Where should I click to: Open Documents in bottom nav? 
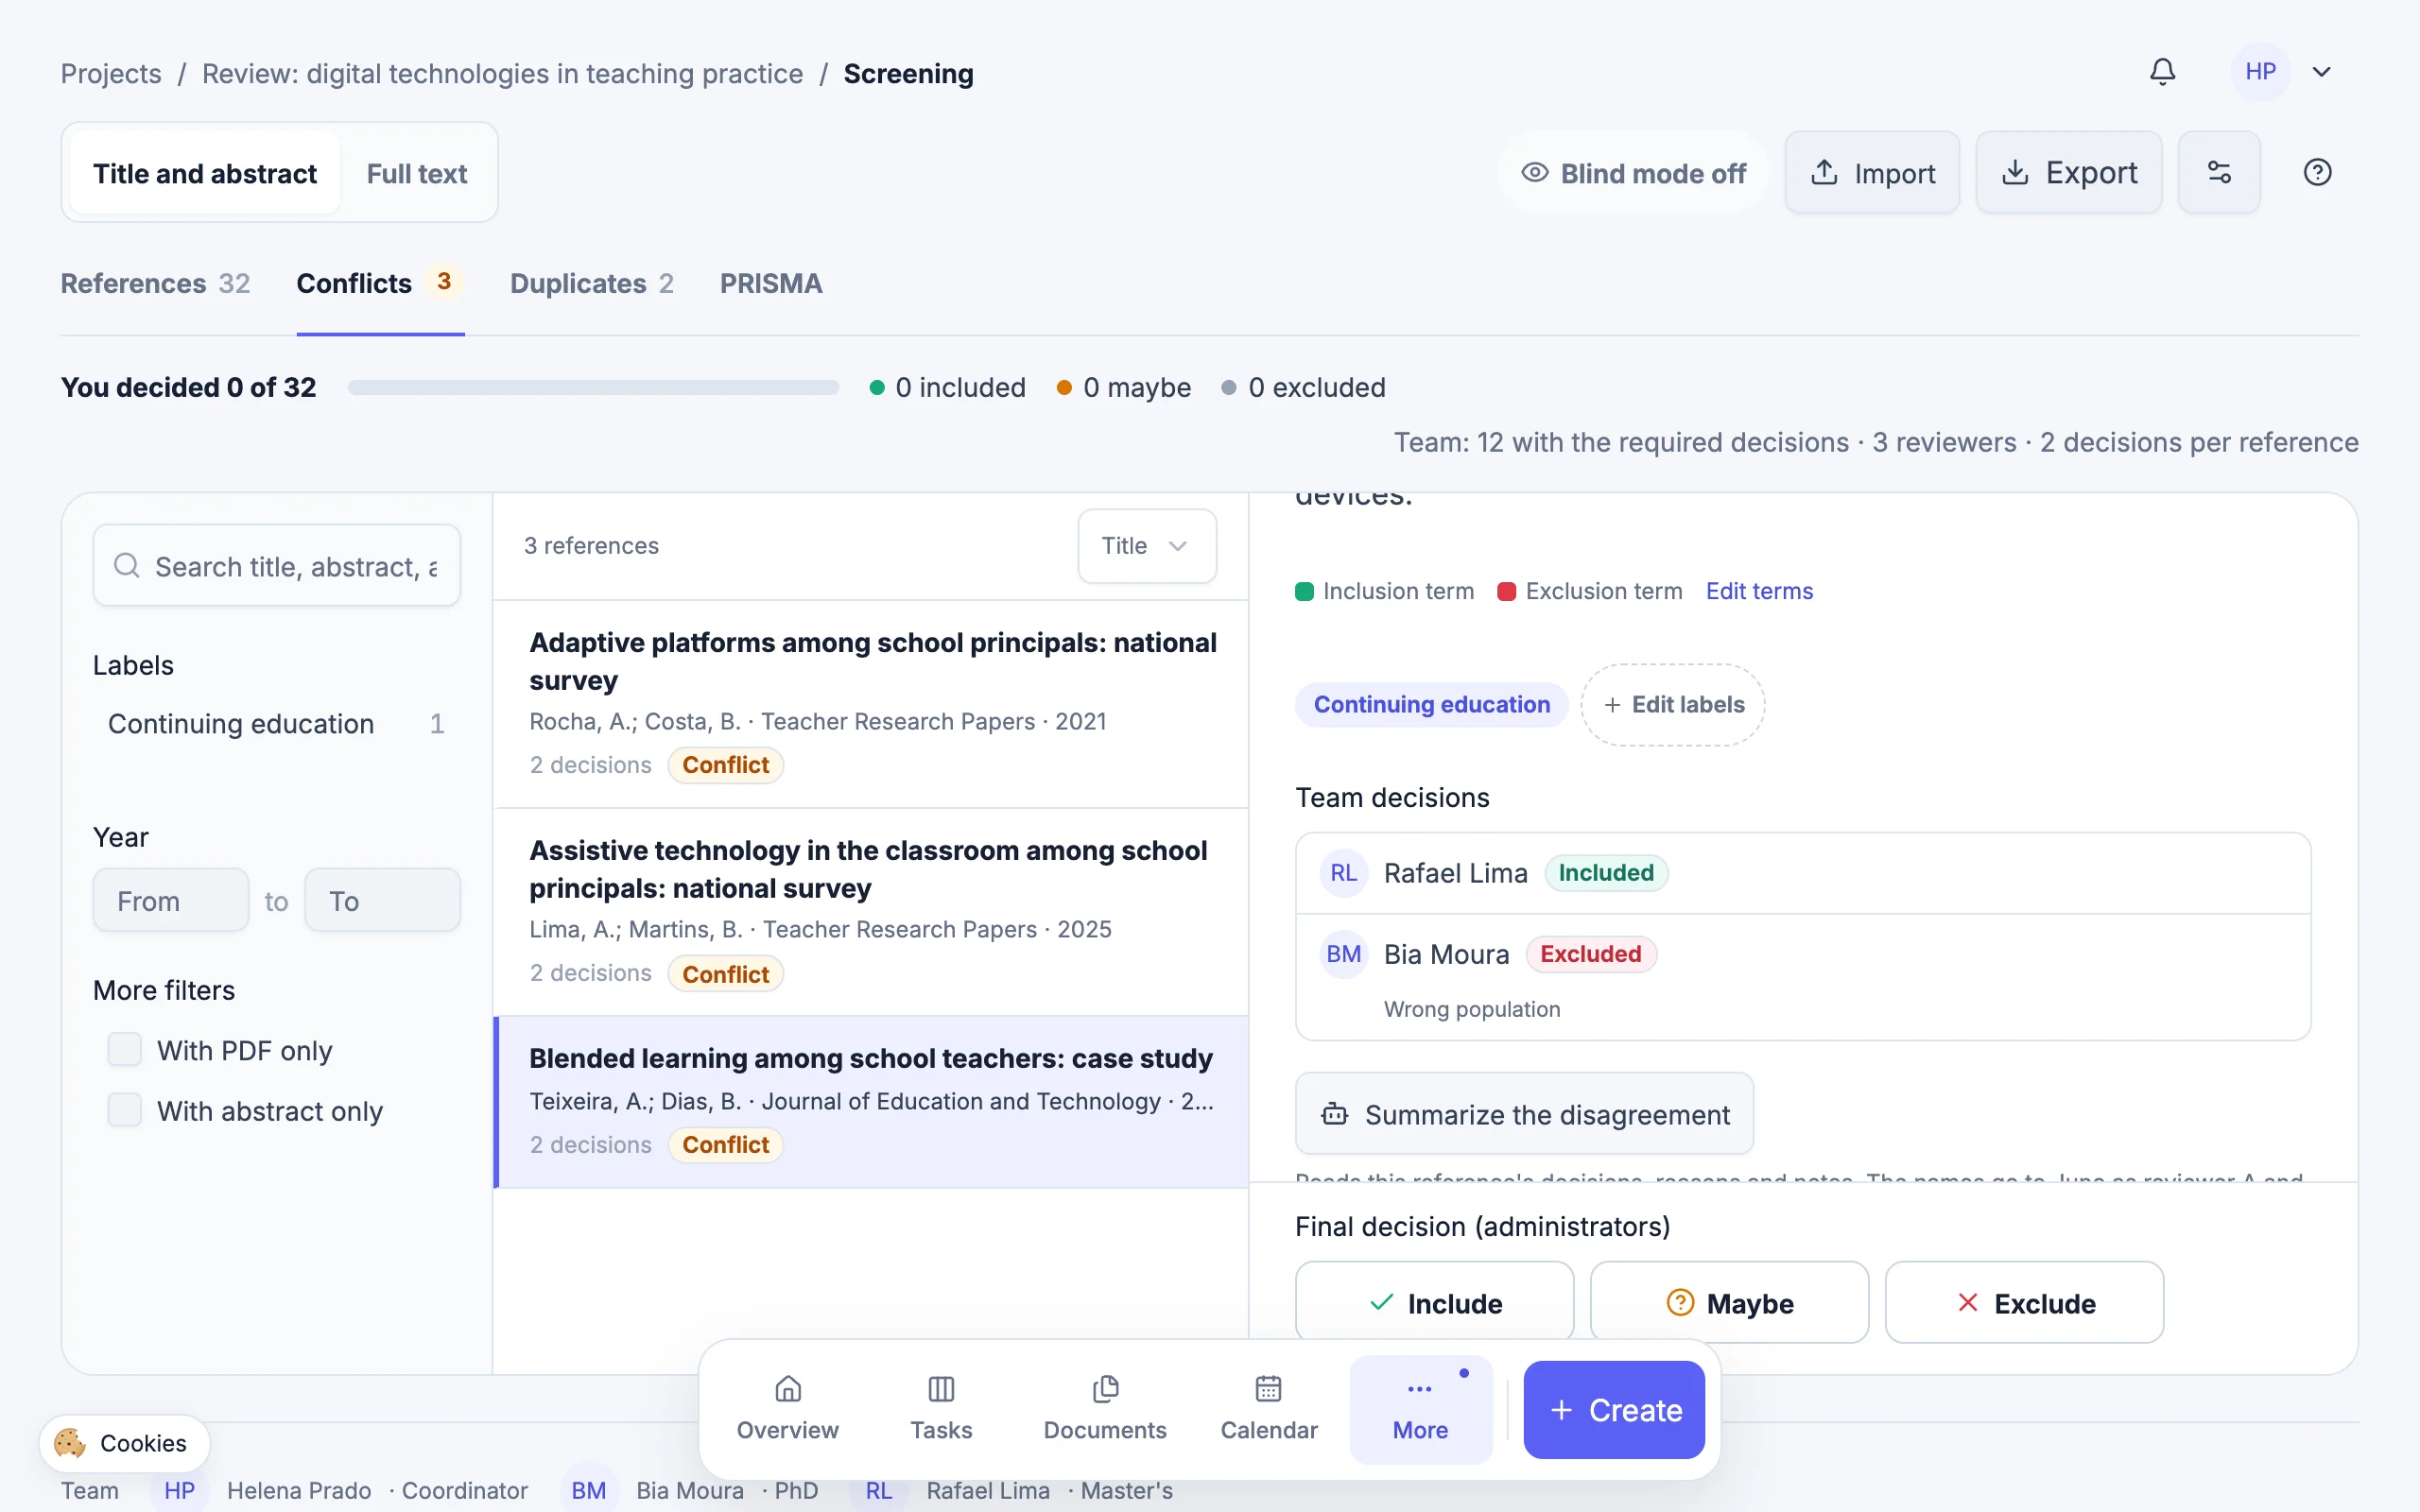tap(1105, 1409)
